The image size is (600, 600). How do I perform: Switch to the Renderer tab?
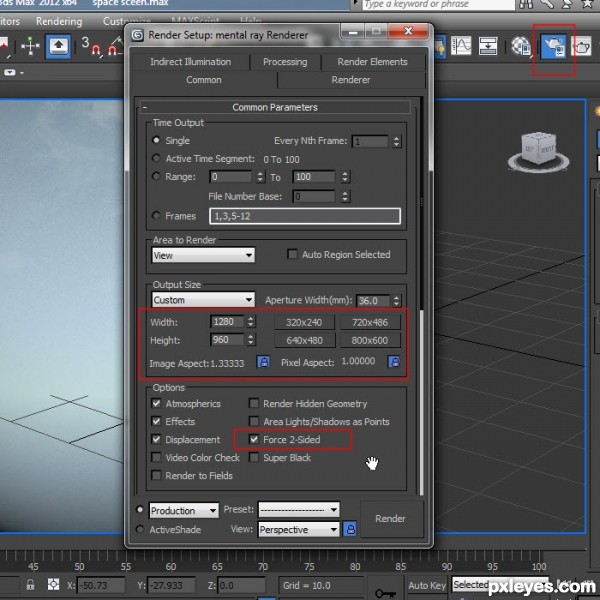[x=351, y=80]
